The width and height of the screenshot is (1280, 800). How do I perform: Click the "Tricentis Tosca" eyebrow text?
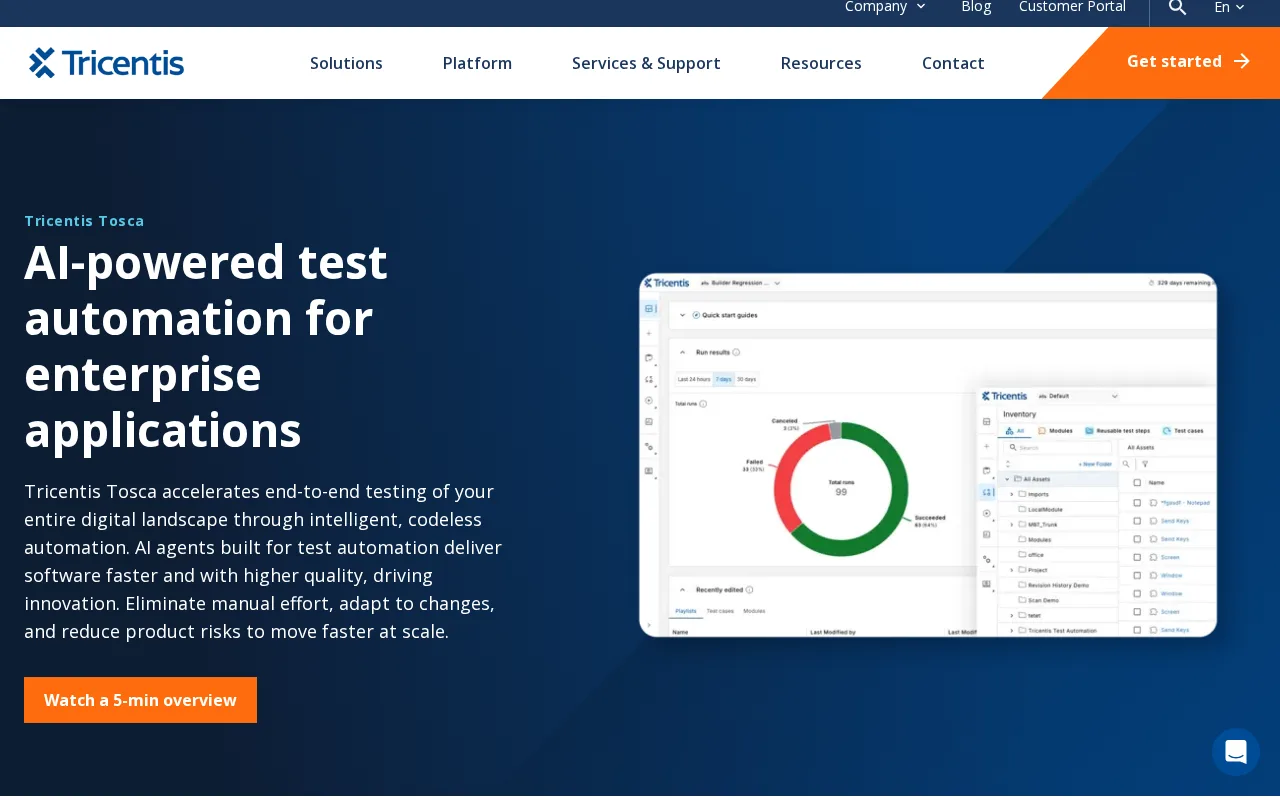point(84,221)
